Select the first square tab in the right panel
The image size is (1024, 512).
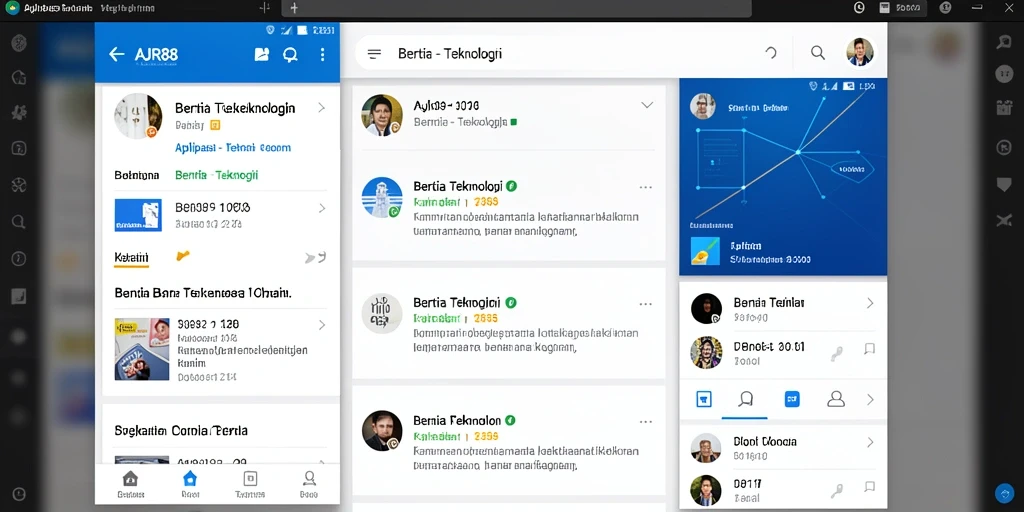click(x=703, y=399)
